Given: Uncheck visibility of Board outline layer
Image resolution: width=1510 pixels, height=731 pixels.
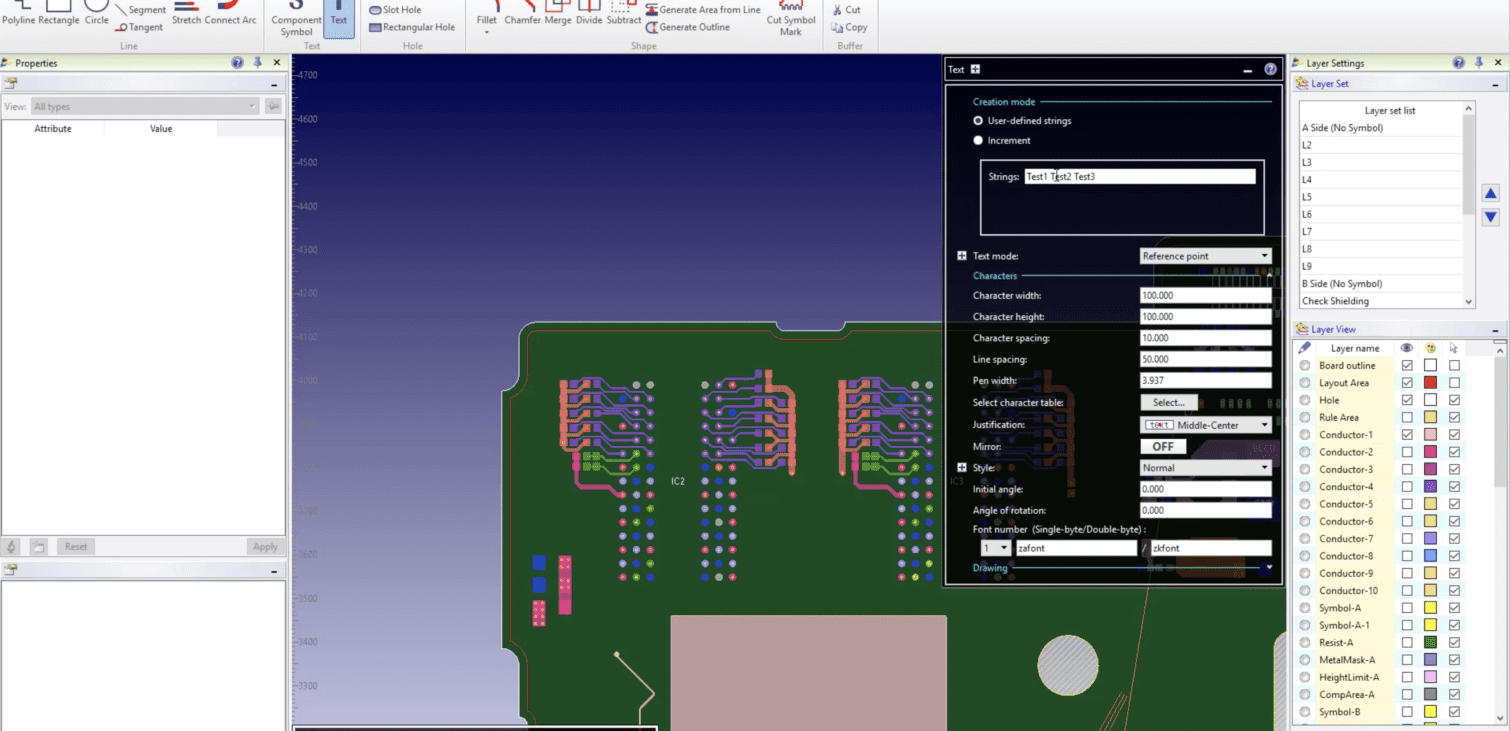Looking at the screenshot, I should coord(1407,366).
